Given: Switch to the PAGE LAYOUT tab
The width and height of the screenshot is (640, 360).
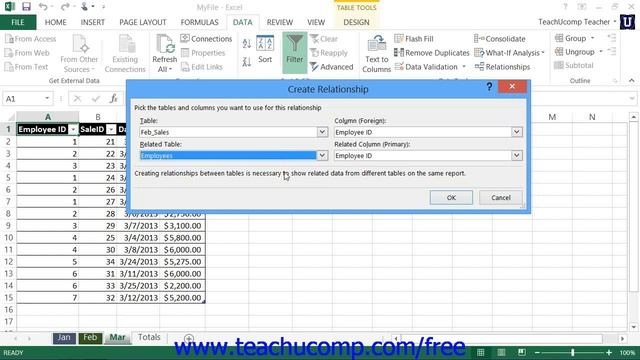Looking at the screenshot, I should (143, 22).
